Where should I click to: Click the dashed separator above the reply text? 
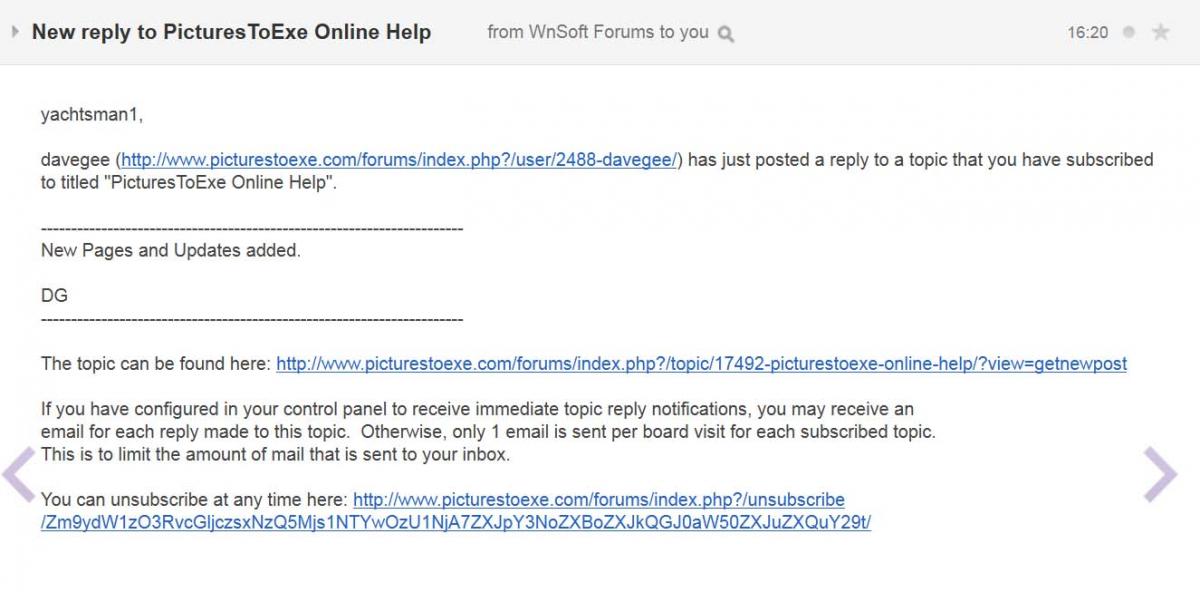point(251,229)
